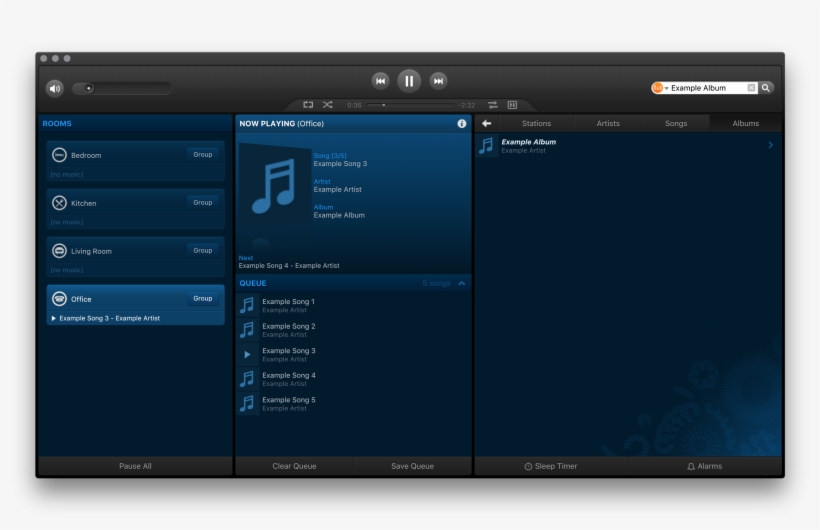Click the search field containing Example Album
The image size is (820, 530).
708,88
